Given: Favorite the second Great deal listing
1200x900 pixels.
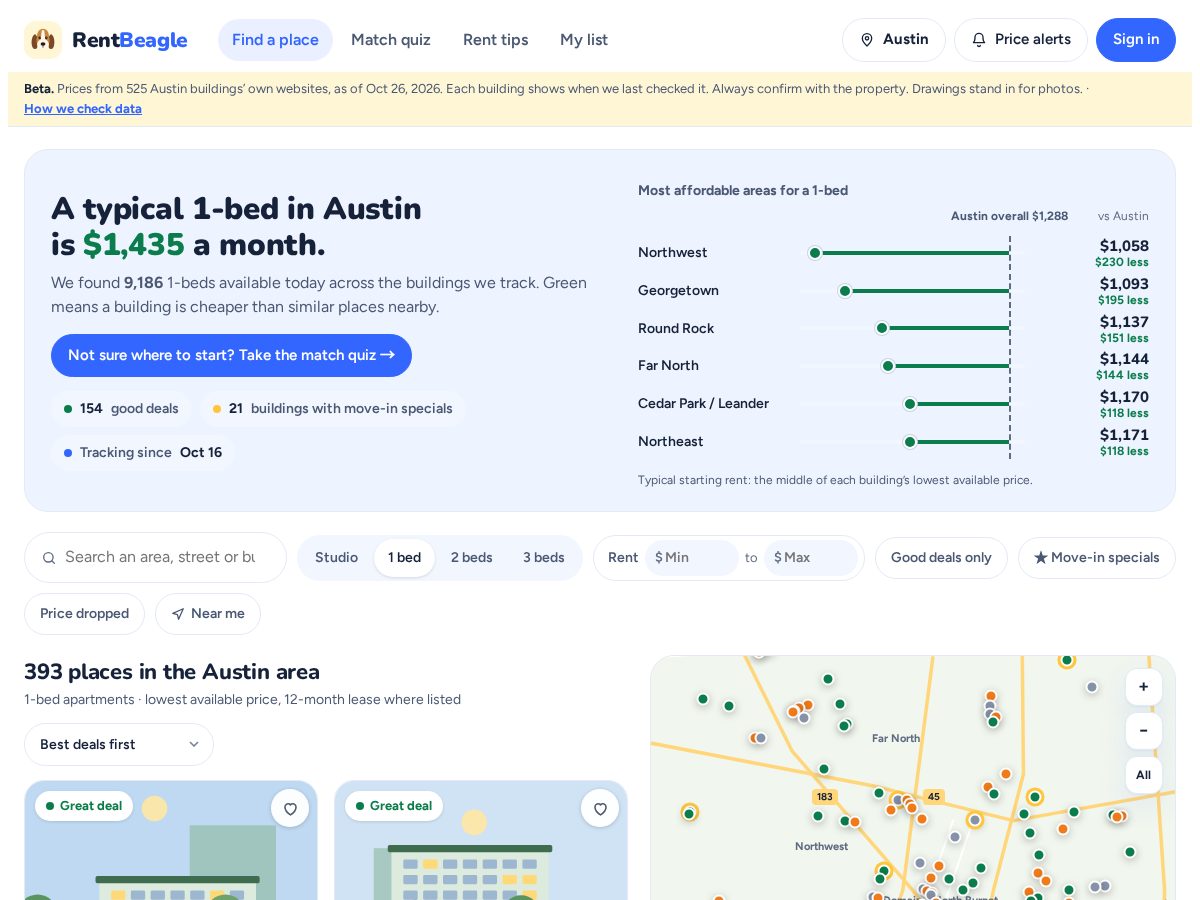Looking at the screenshot, I should coord(600,808).
